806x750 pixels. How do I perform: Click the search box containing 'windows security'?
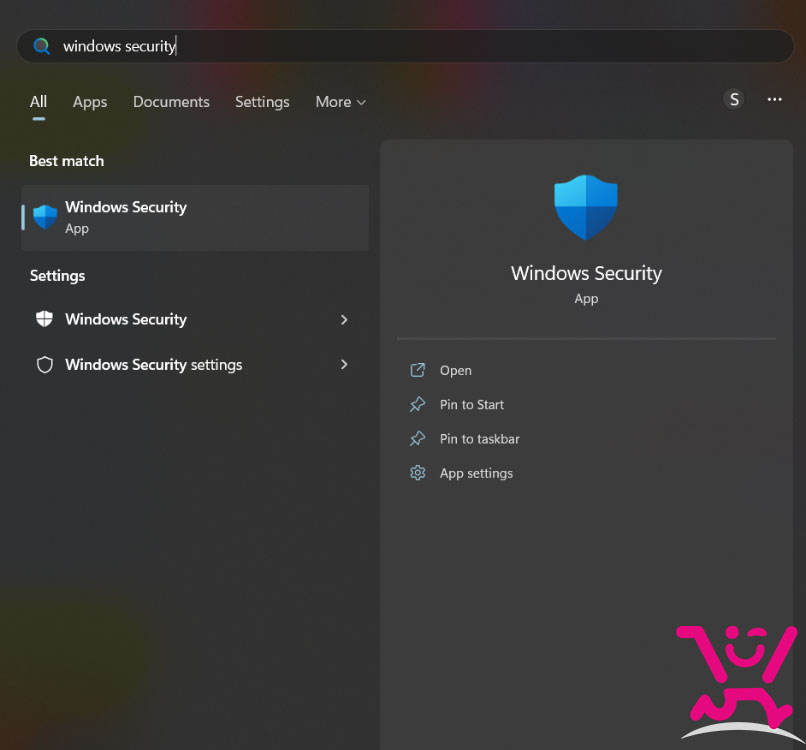[x=405, y=46]
